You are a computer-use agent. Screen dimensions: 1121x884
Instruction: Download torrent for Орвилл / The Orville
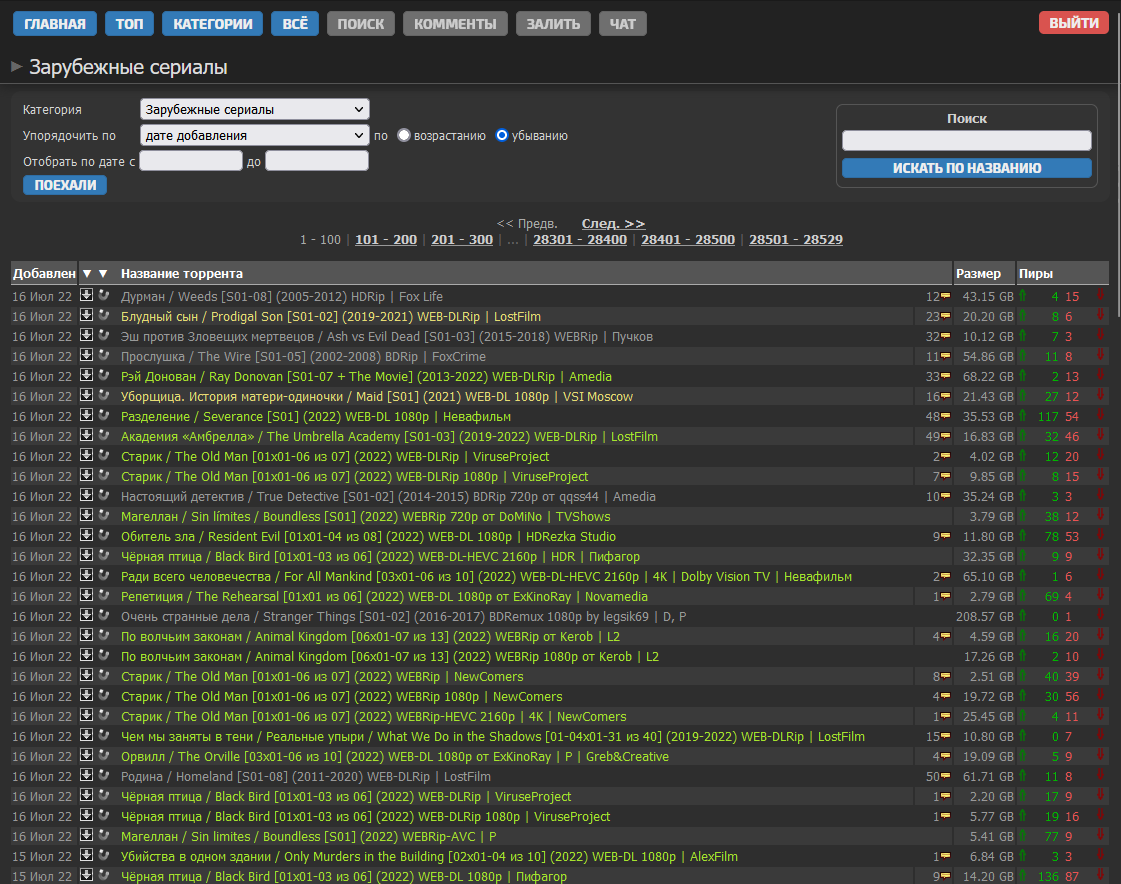pyautogui.click(x=86, y=756)
